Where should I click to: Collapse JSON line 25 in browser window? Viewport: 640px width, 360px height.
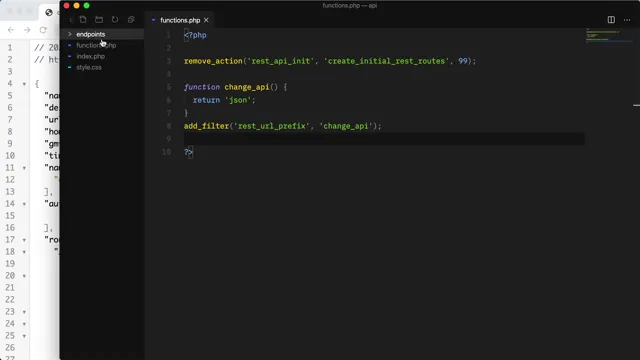point(24,336)
